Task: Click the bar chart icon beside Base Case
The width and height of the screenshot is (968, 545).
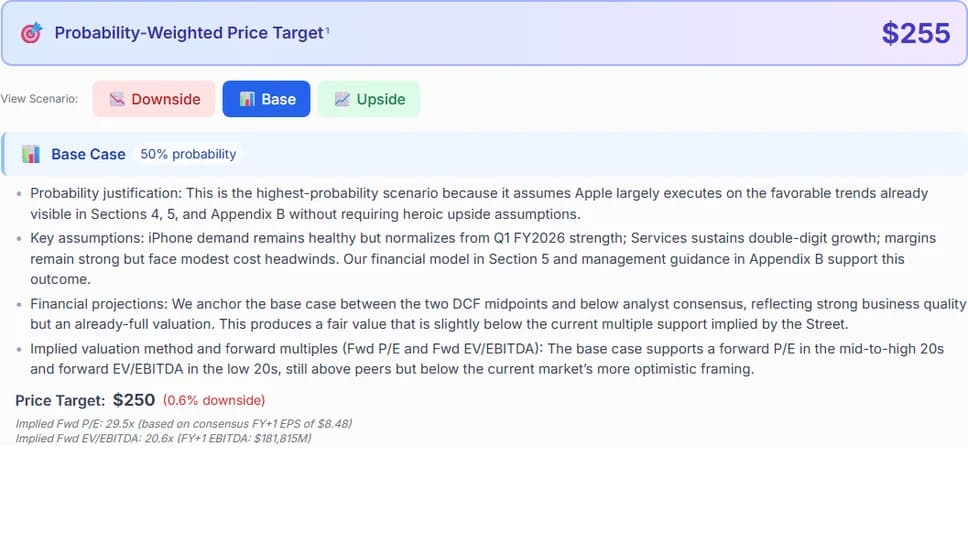Action: [31, 154]
